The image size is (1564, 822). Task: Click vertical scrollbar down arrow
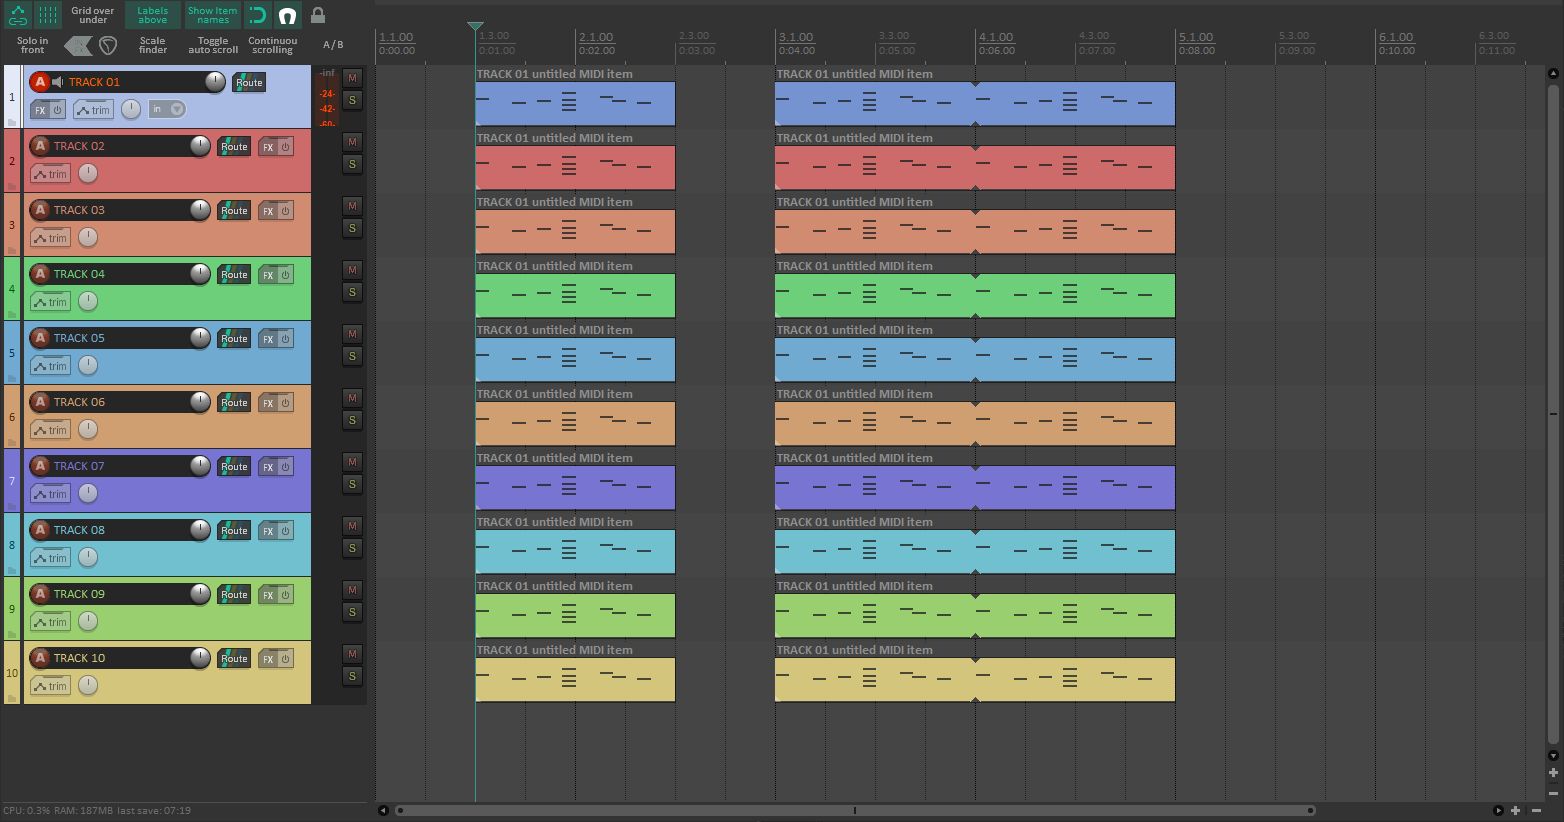click(x=1553, y=756)
